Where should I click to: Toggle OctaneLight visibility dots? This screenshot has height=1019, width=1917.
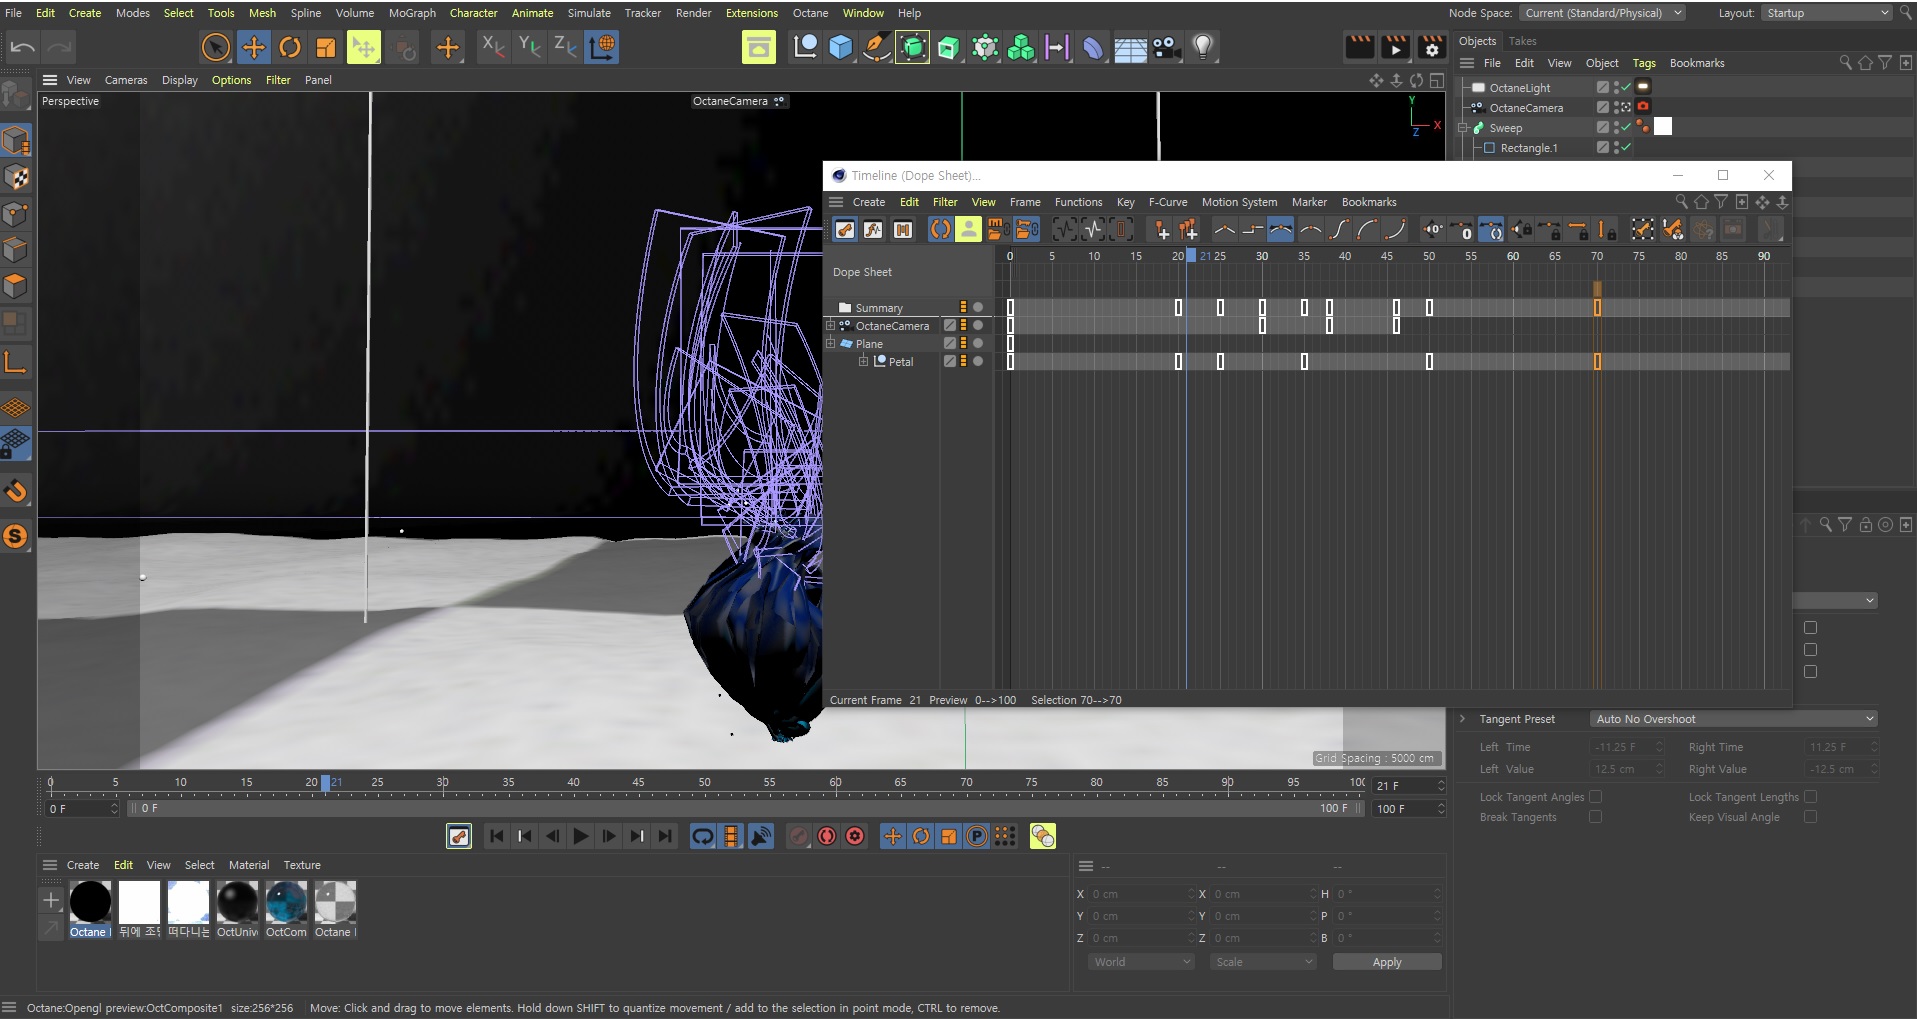tap(1617, 88)
